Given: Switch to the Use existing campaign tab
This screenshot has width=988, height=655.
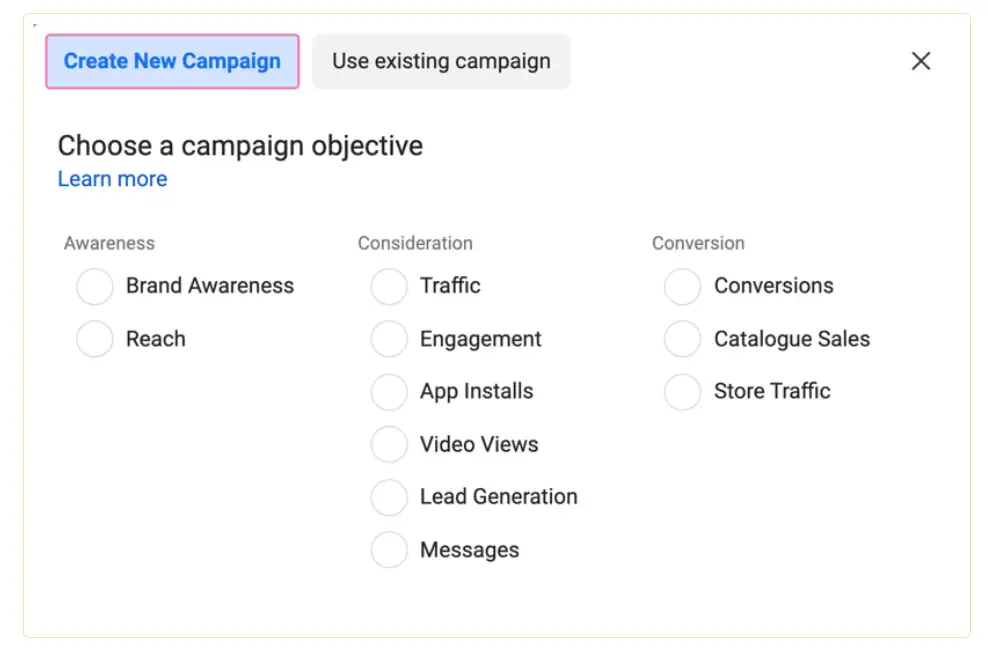Looking at the screenshot, I should pyautogui.click(x=441, y=61).
